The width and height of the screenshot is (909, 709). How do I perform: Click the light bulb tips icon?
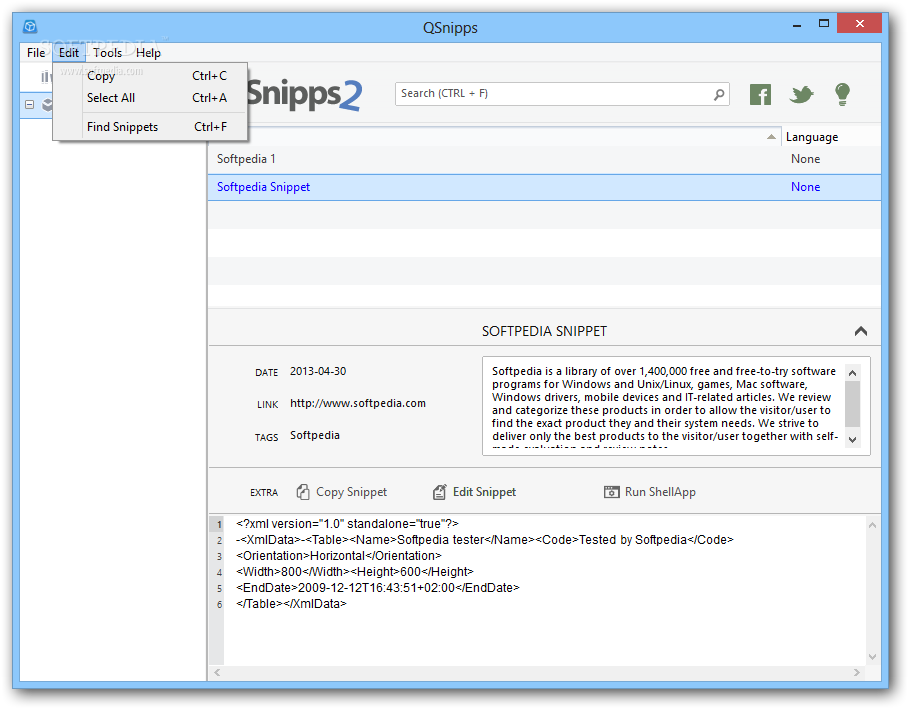(842, 94)
